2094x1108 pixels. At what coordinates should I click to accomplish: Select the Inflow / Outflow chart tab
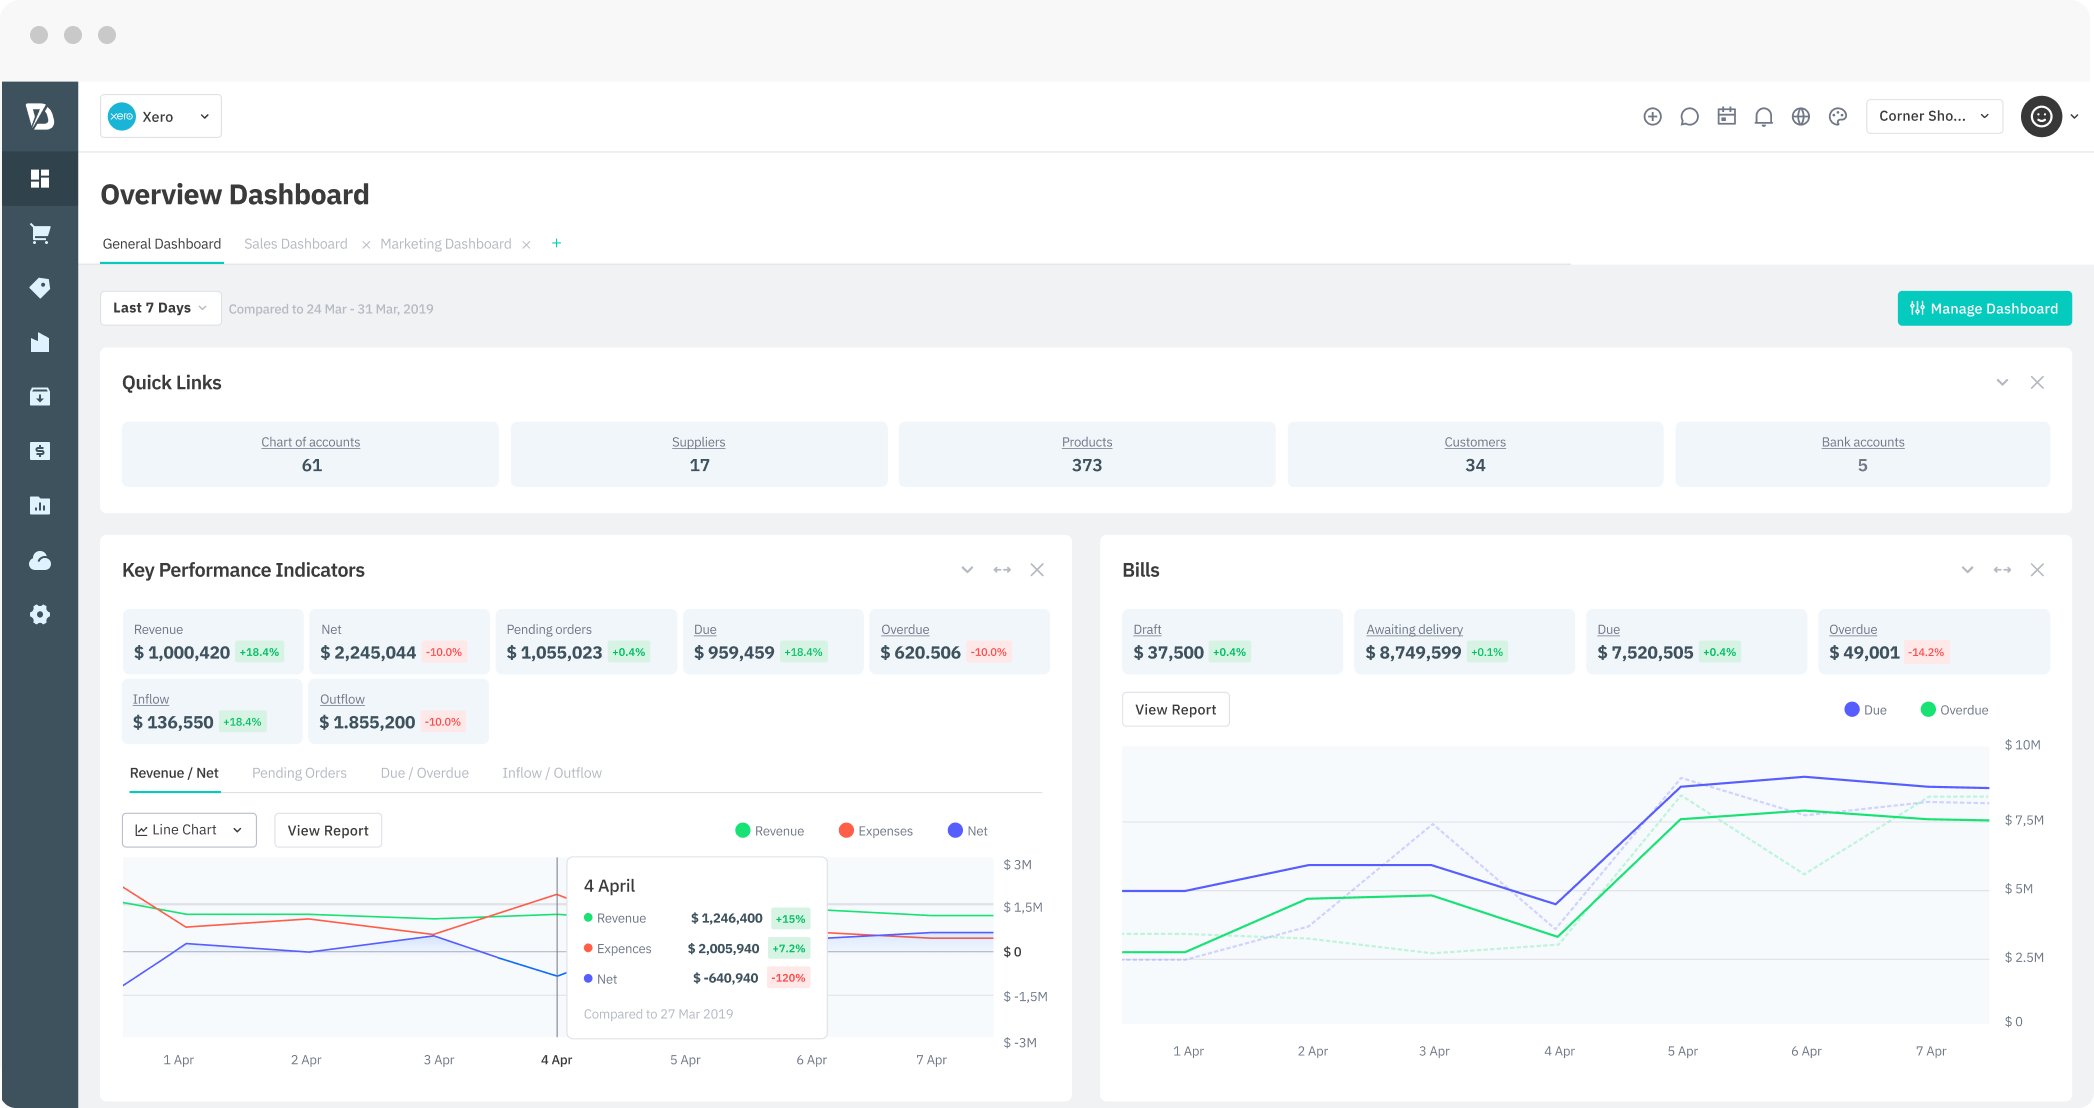552,773
